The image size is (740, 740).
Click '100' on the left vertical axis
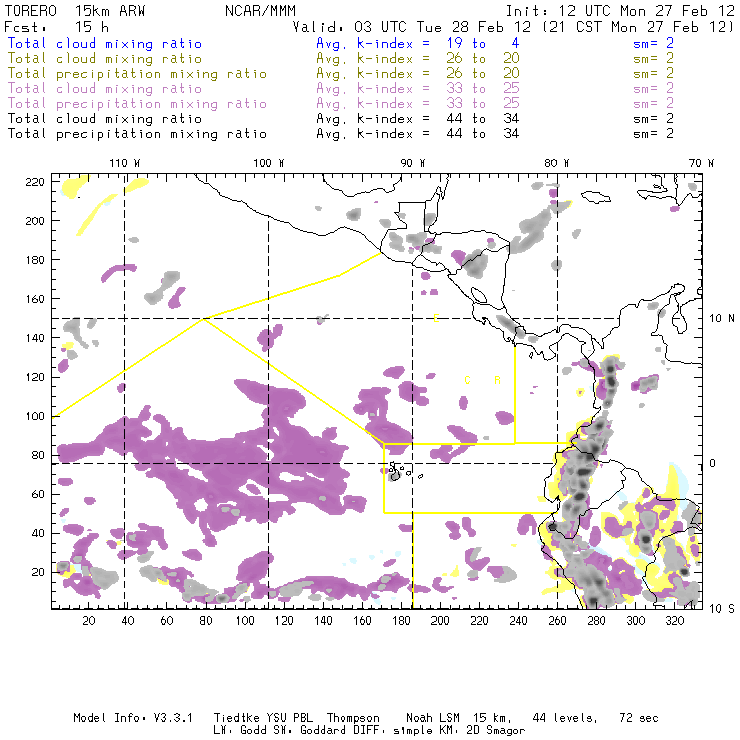34,416
